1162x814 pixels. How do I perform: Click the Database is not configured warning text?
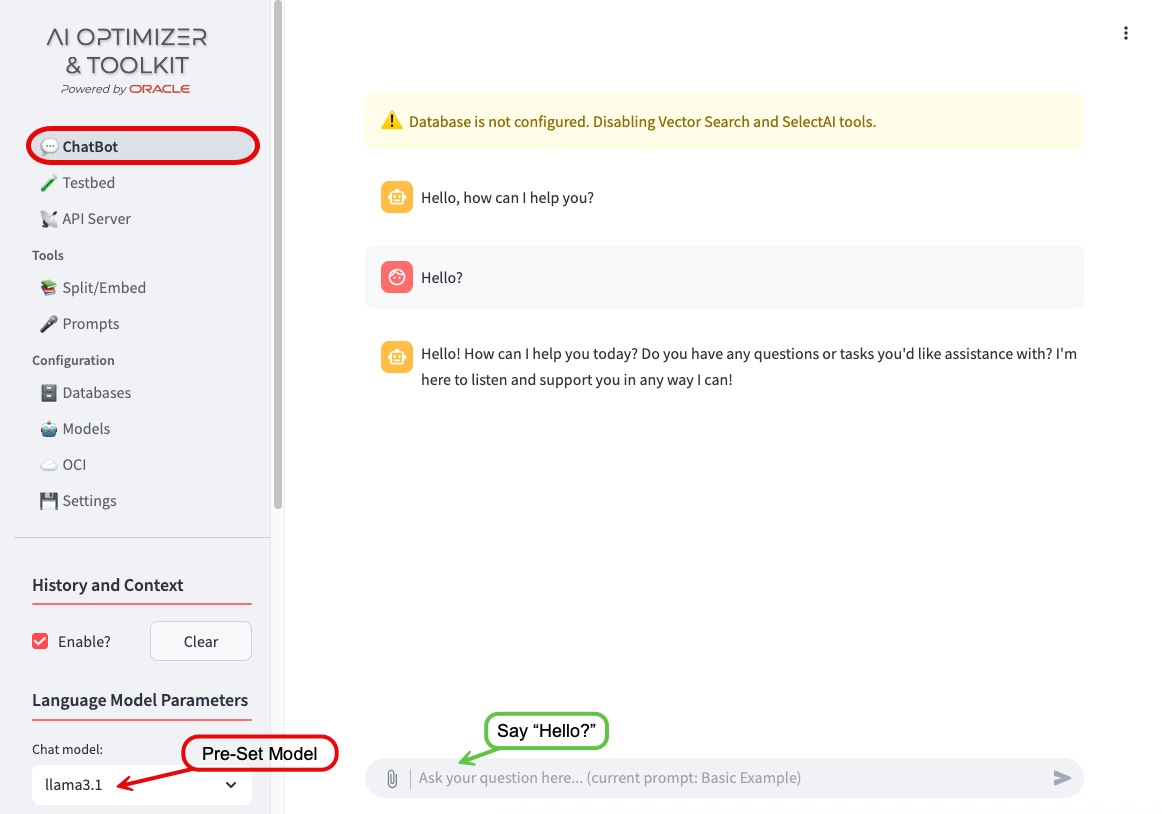pos(643,122)
